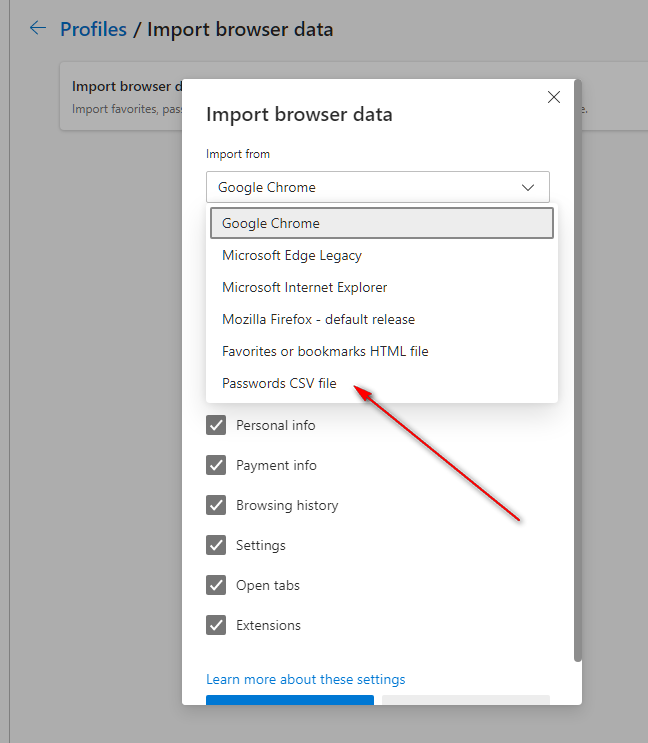Toggle the Extensions checkbox
Viewport: 648px width, 743px height.
pyautogui.click(x=216, y=625)
